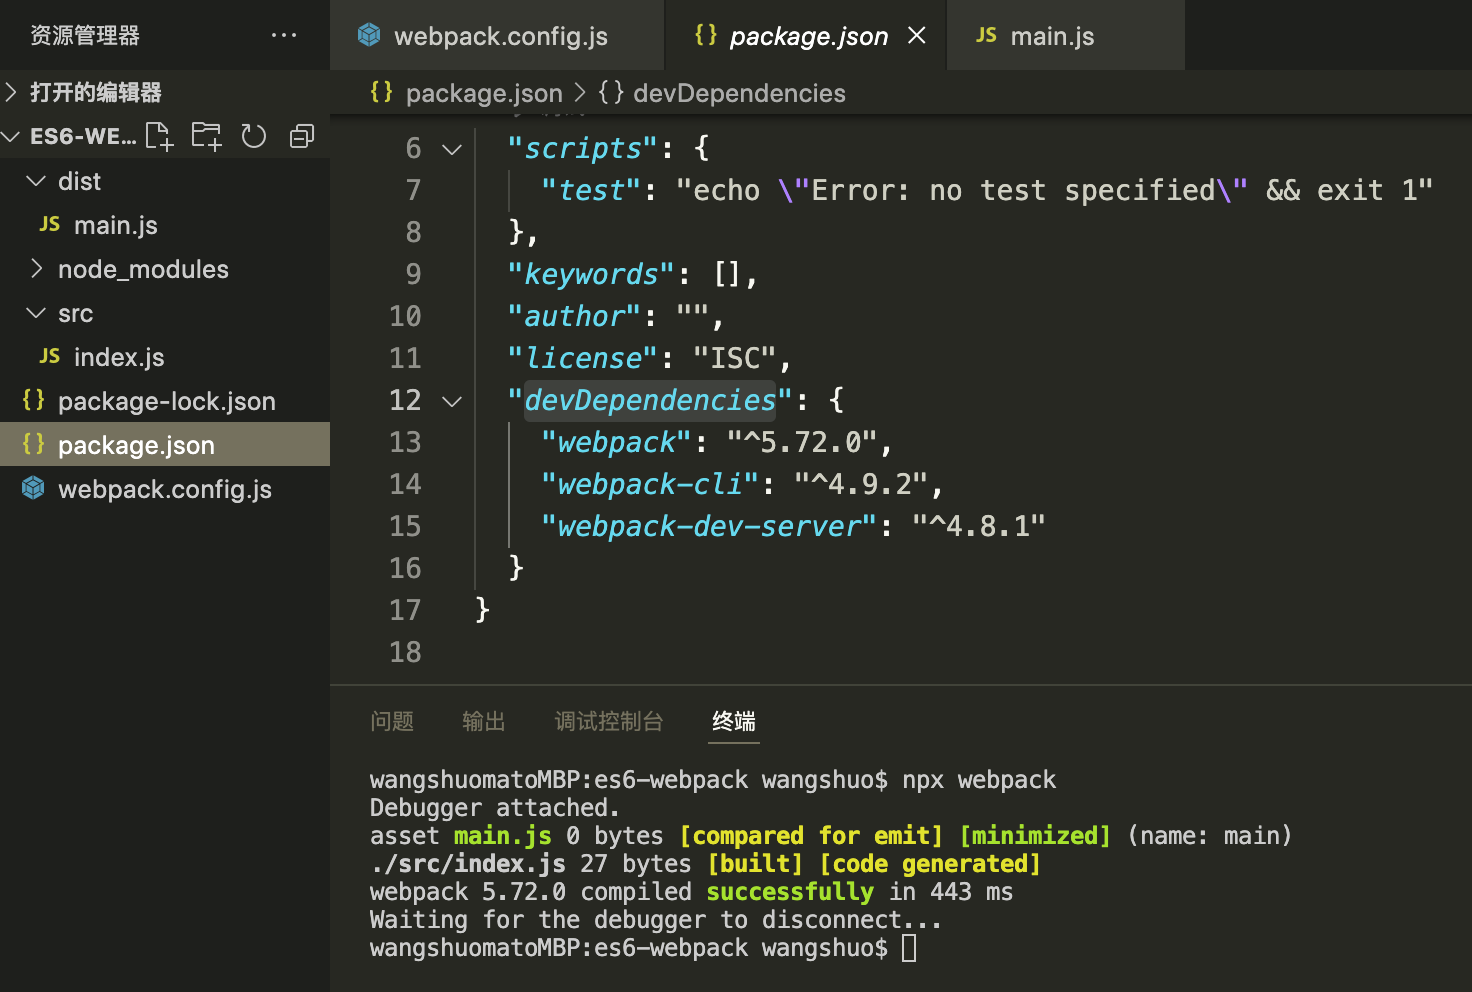Click the "webpack-dev-server" key on line 15

pyautogui.click(x=709, y=526)
